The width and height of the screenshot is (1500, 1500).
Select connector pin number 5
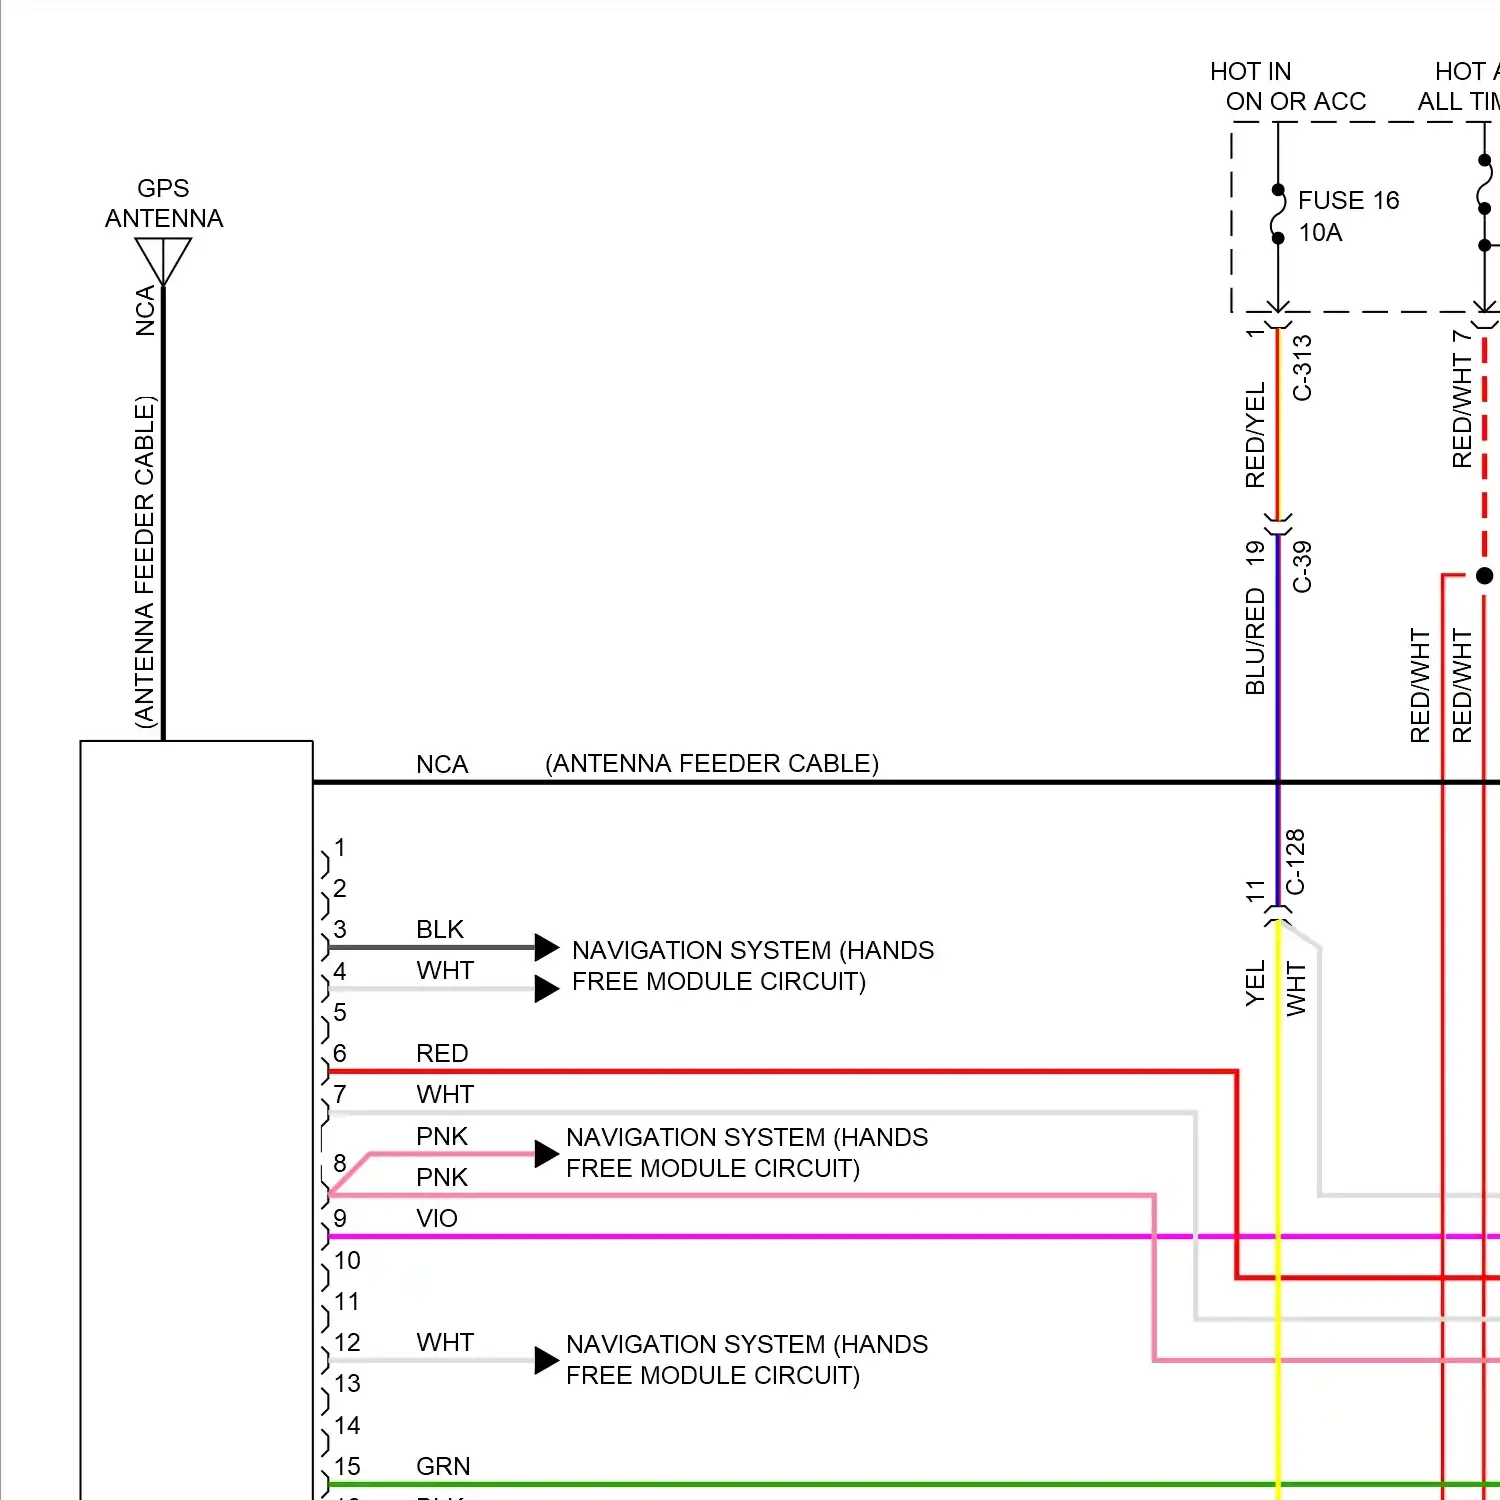click(340, 1013)
